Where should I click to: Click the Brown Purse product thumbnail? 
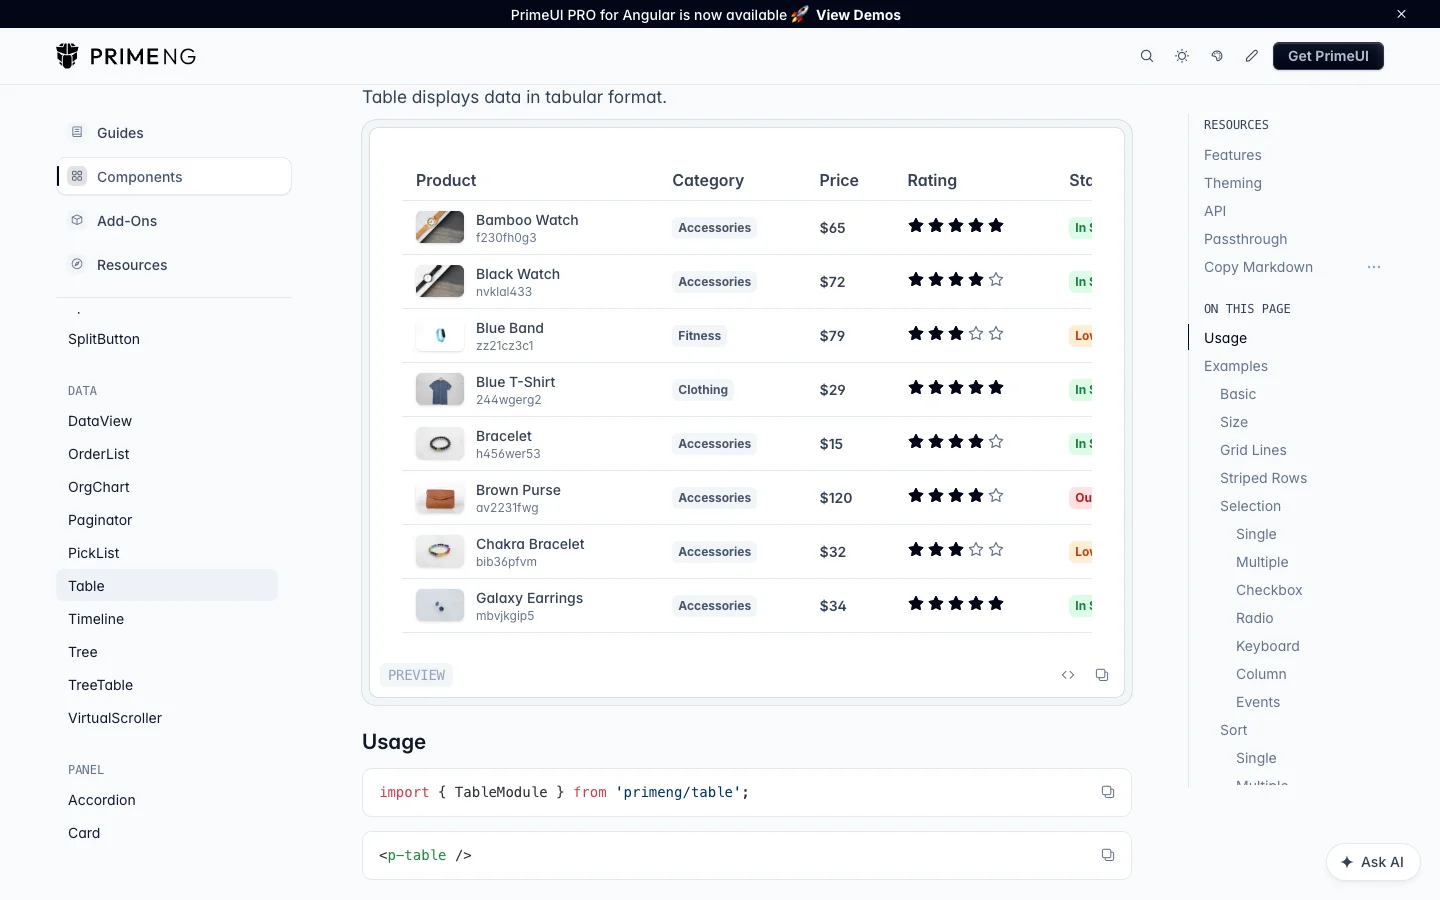pyautogui.click(x=440, y=497)
